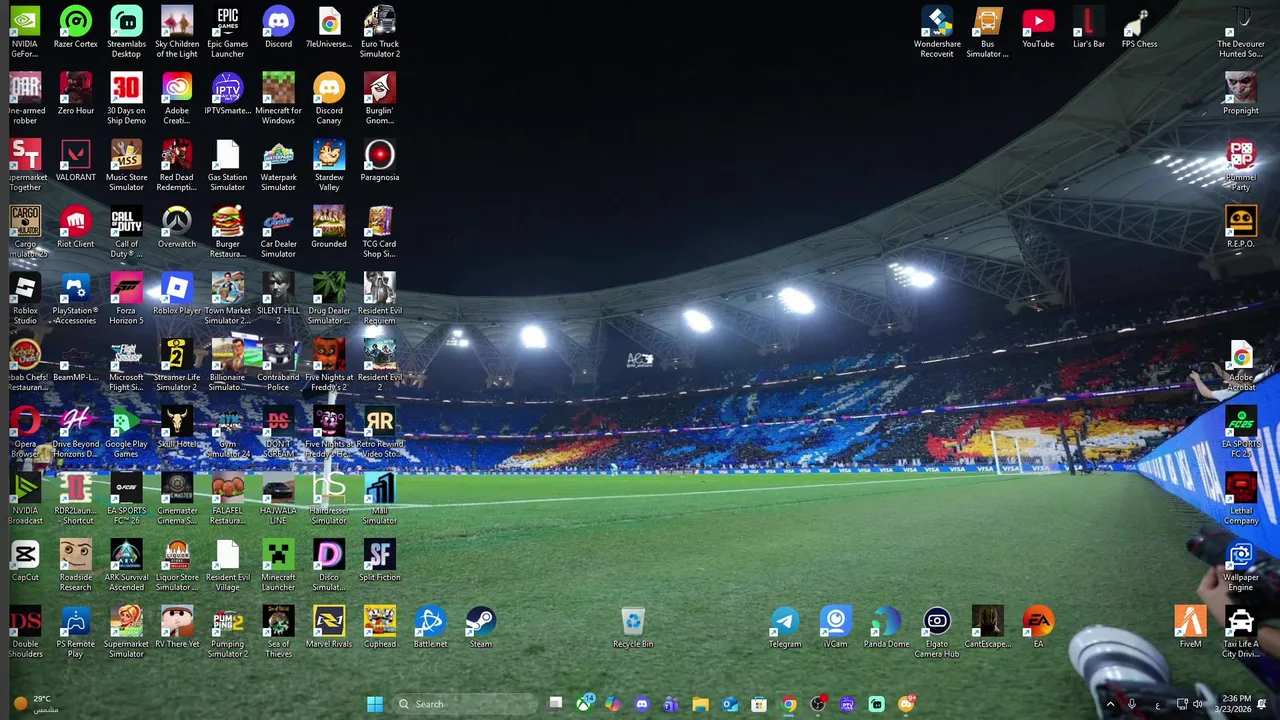
Task: Select the Liar's Bar icon
Action: (x=1089, y=29)
